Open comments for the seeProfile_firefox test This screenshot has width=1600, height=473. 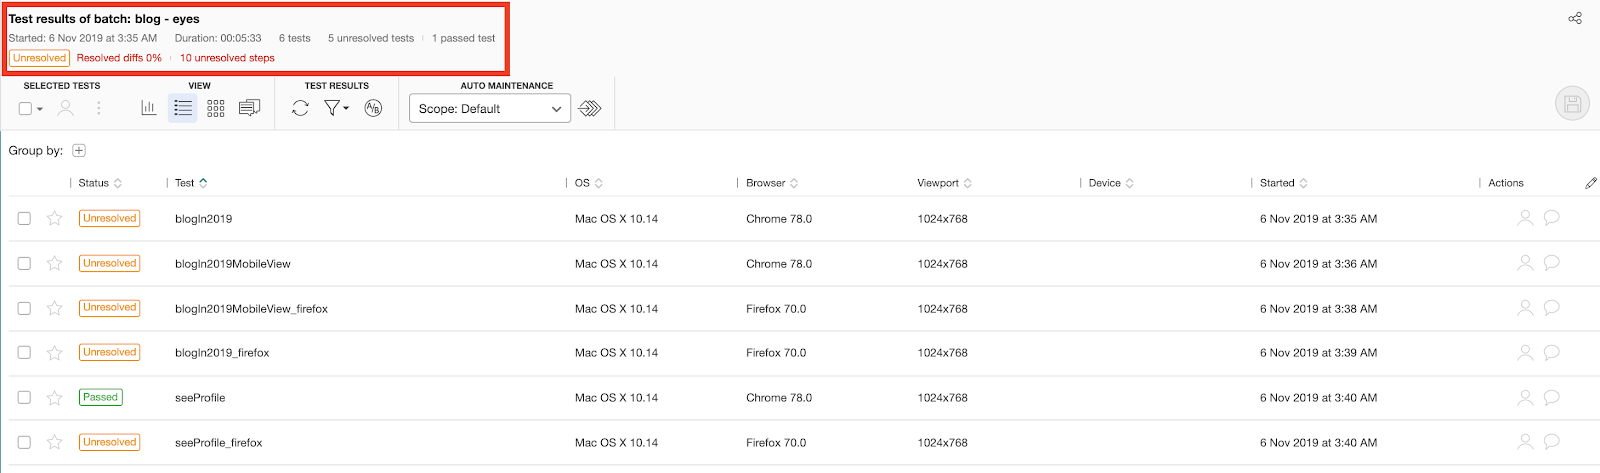coord(1551,442)
